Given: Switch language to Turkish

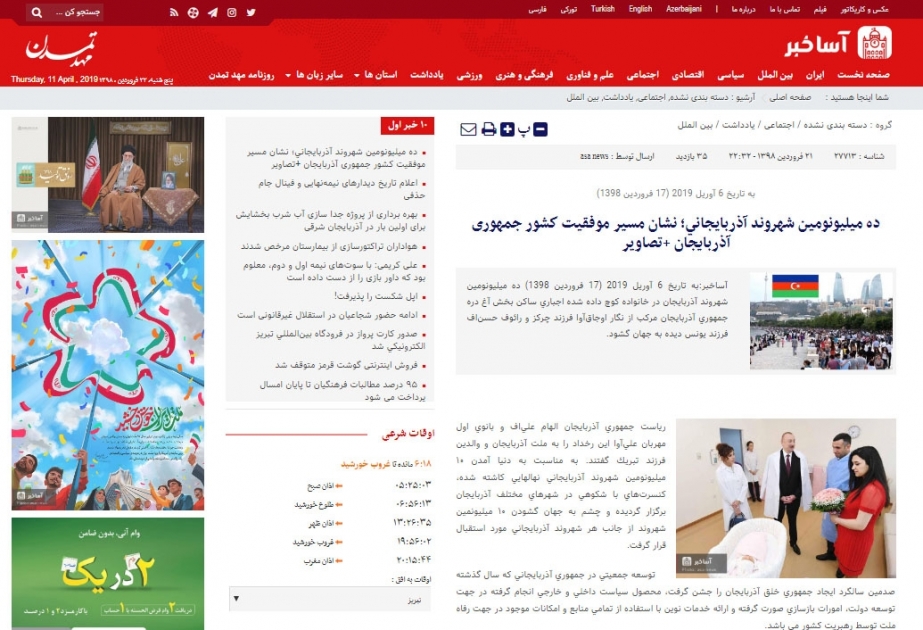Looking at the screenshot, I should click(x=603, y=9).
